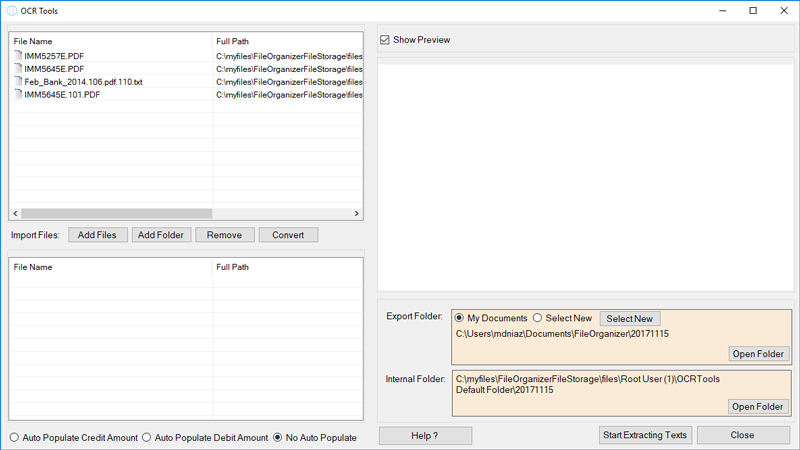800x450 pixels.
Task: Select the IMM5257E.PDF row
Action: point(186,56)
